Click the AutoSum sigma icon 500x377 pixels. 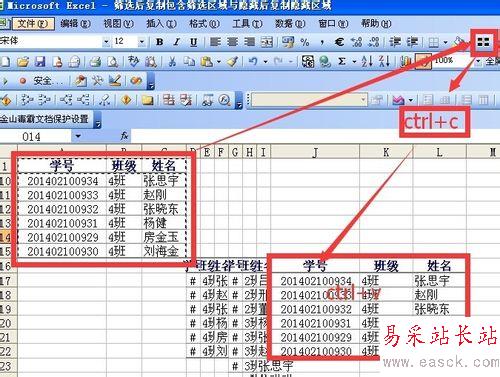click(342, 62)
